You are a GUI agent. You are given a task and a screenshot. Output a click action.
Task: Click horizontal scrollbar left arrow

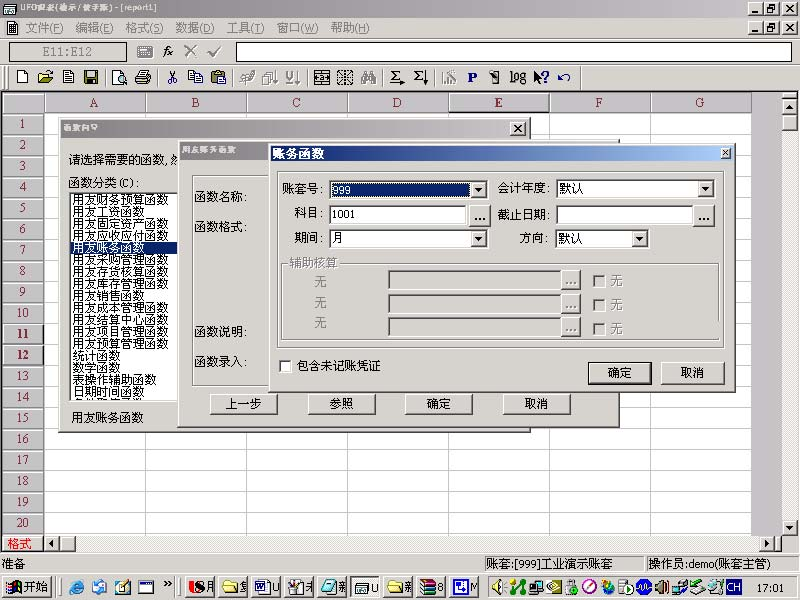pyautogui.click(x=51, y=543)
